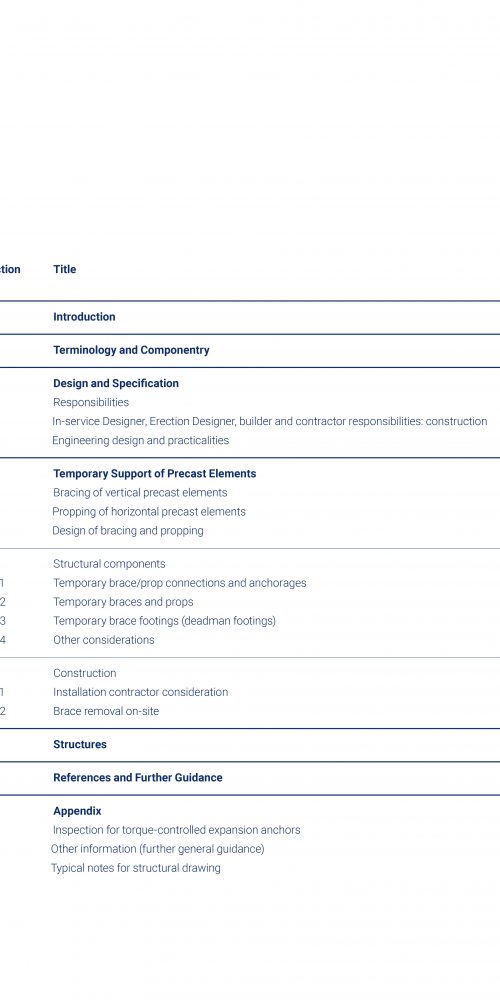Go to Temporary brace footings (deadman footings)
The width and height of the screenshot is (500, 1000).
tap(164, 621)
